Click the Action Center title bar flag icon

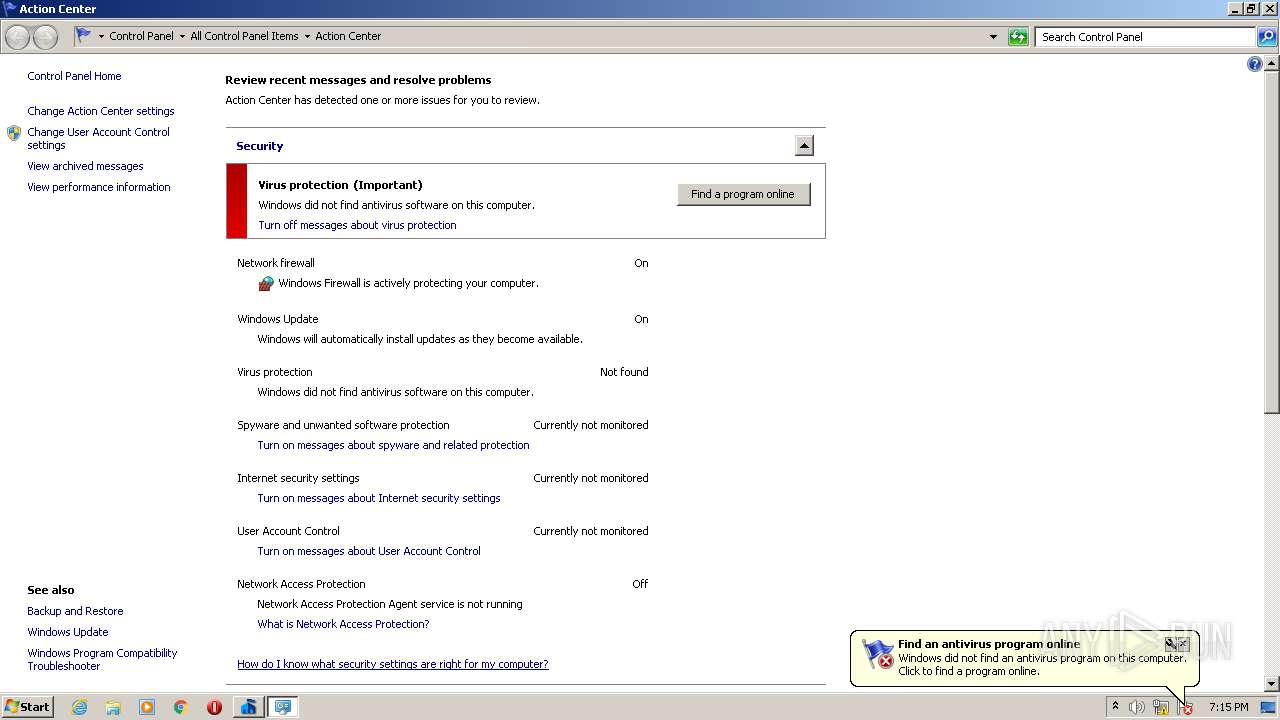click(x=9, y=8)
